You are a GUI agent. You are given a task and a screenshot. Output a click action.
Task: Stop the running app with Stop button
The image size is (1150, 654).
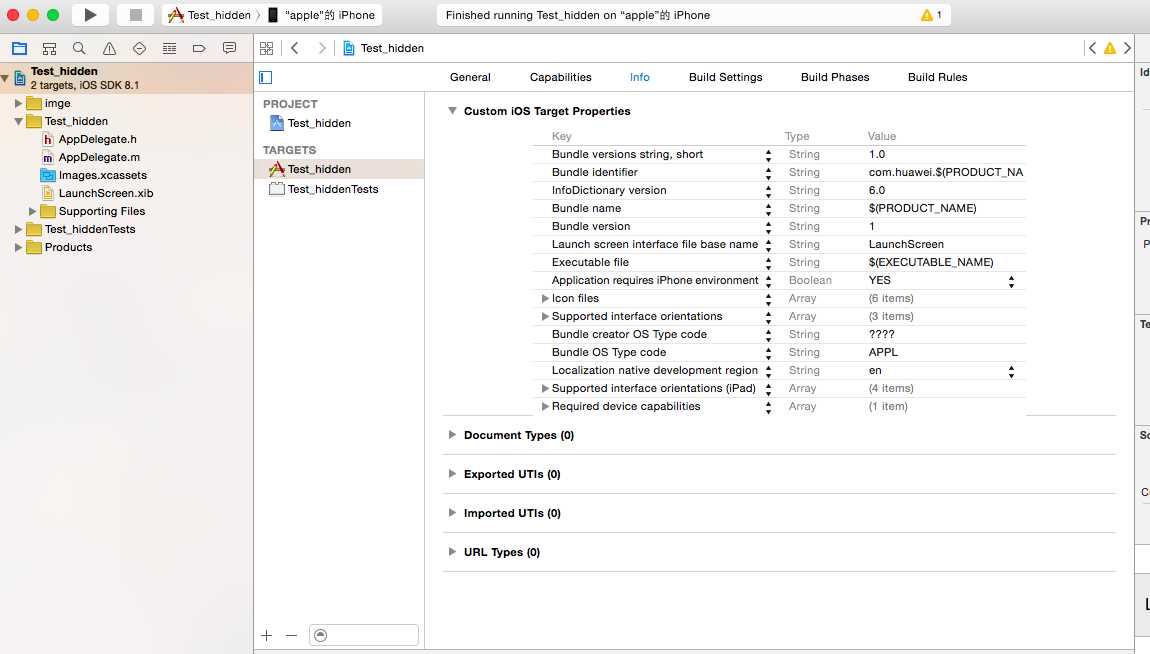(x=136, y=15)
